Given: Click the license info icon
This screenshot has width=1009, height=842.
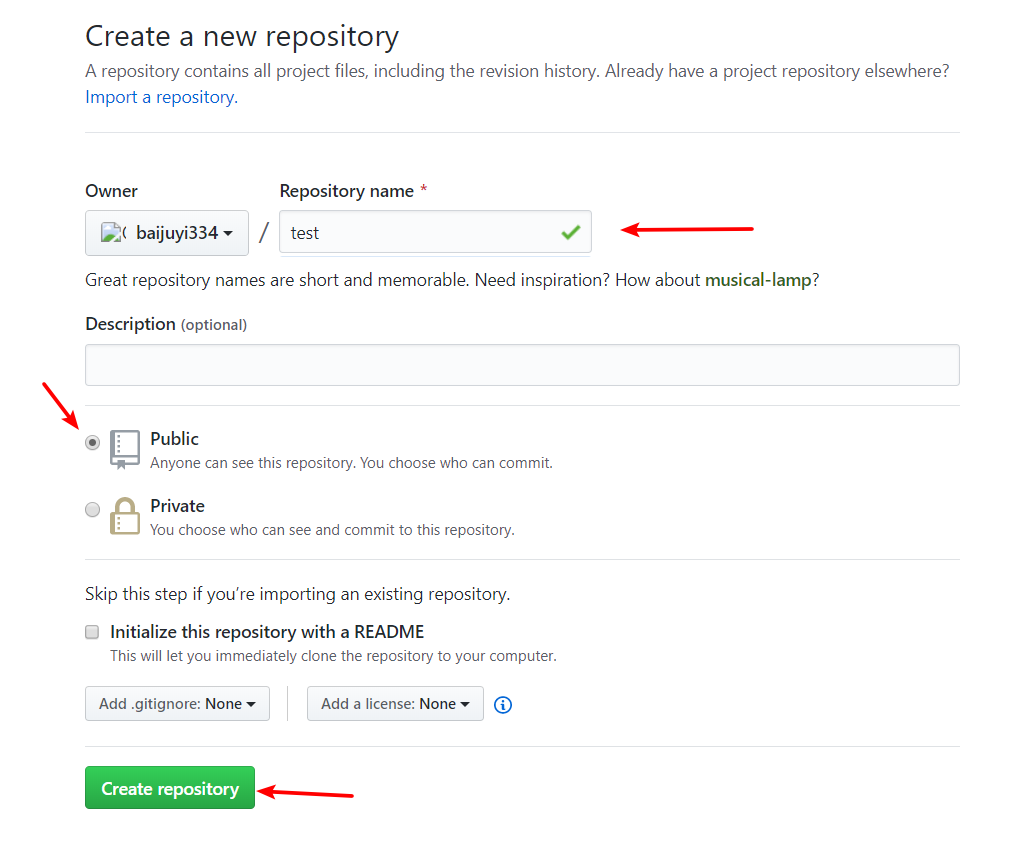Looking at the screenshot, I should click(x=503, y=705).
